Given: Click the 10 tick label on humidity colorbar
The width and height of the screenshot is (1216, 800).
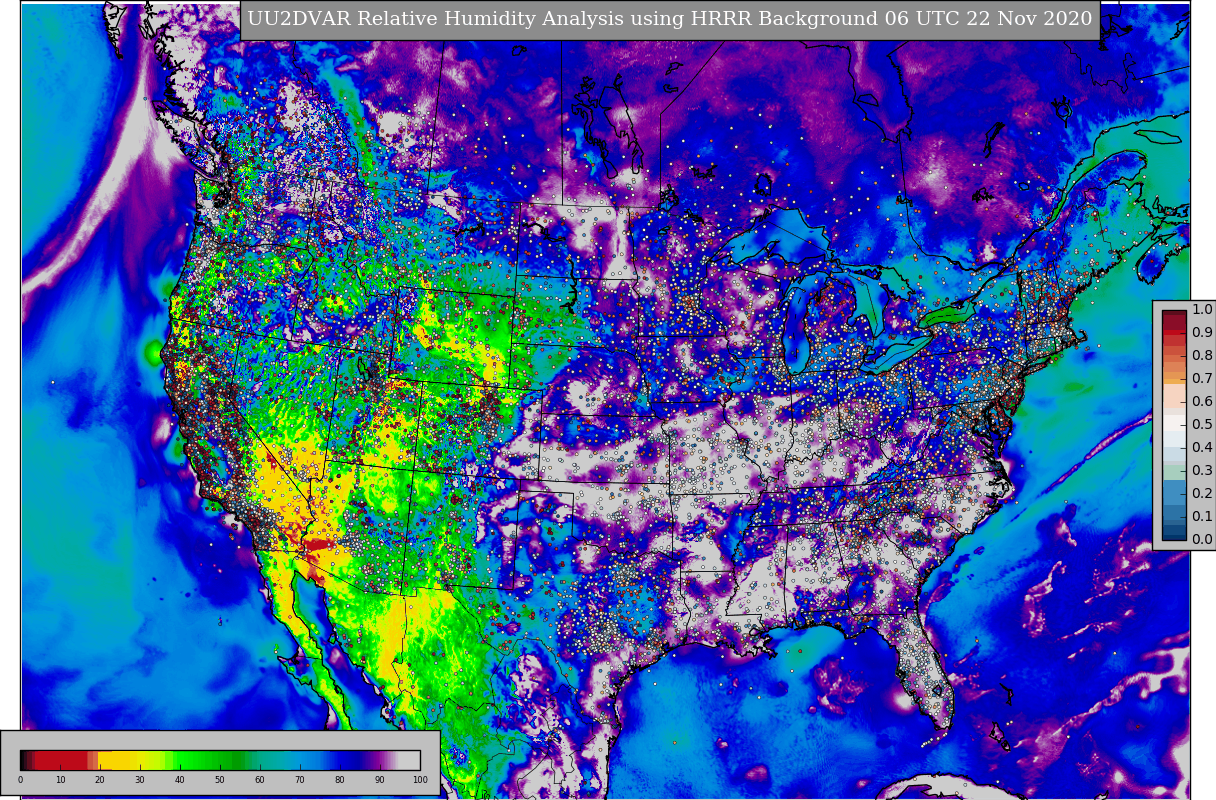Looking at the screenshot, I should (60, 780).
